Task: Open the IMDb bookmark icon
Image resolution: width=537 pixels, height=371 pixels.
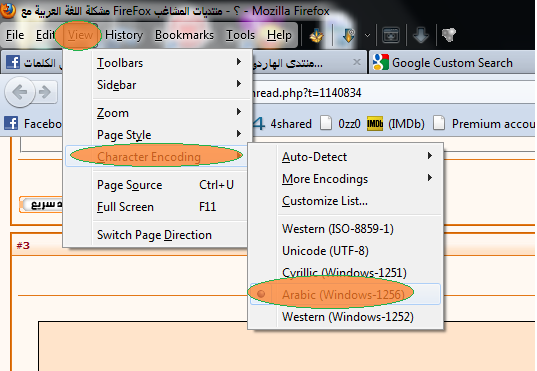Action: [x=375, y=124]
